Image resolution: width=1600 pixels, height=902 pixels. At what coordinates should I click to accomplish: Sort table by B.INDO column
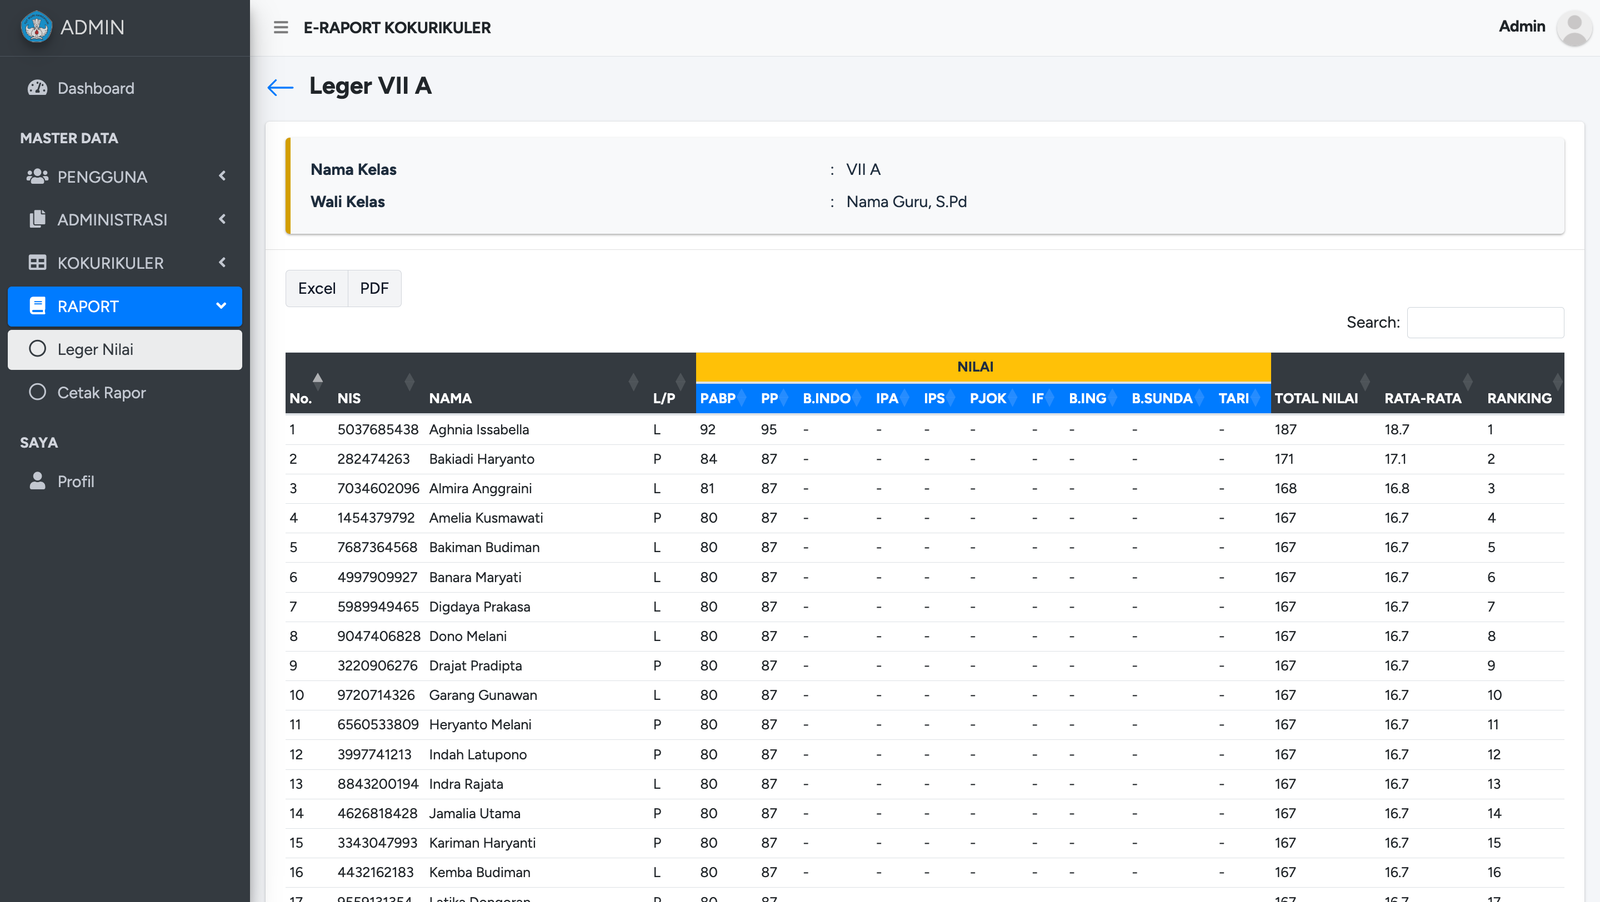point(834,398)
